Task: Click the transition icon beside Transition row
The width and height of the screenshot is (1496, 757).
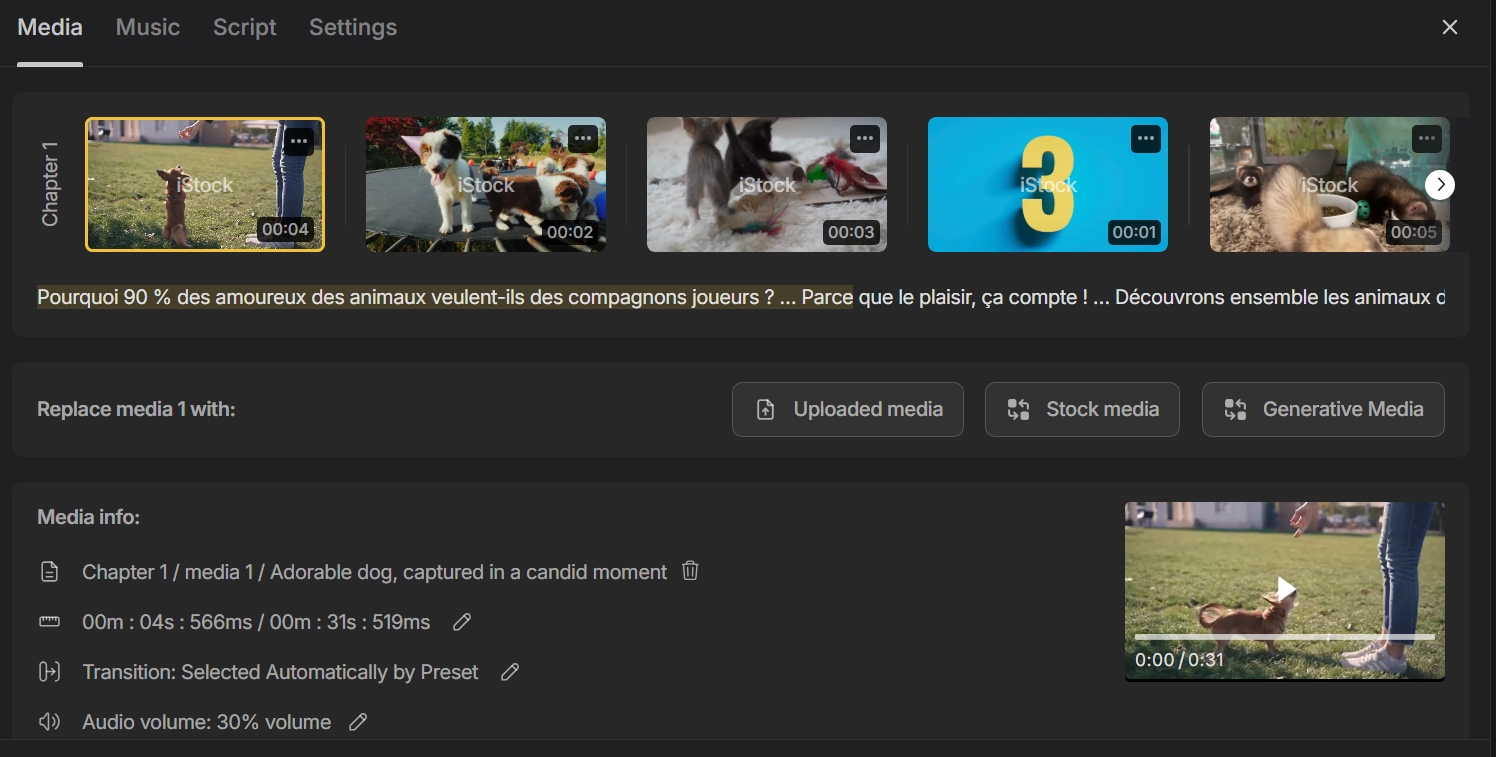Action: 49,672
